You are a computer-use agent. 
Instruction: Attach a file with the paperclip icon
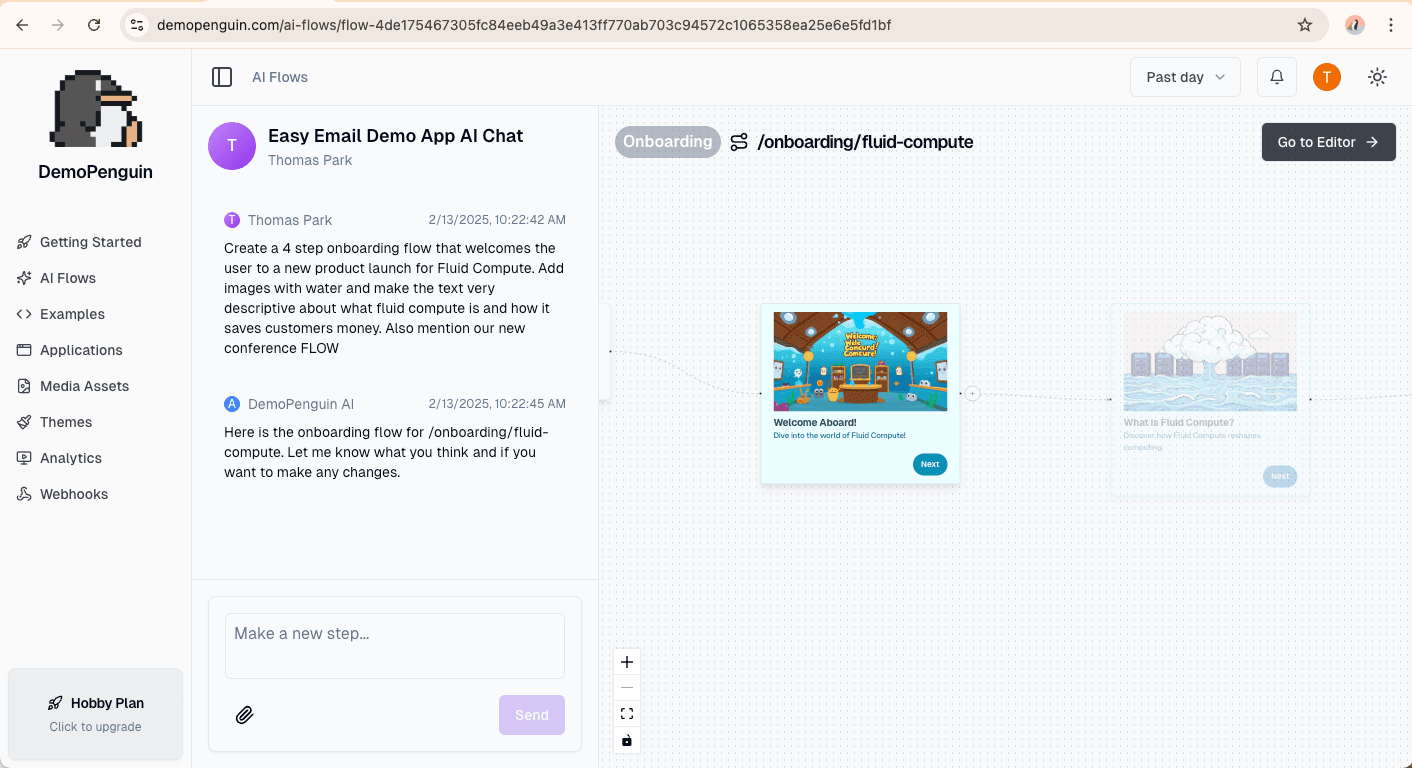(x=245, y=715)
